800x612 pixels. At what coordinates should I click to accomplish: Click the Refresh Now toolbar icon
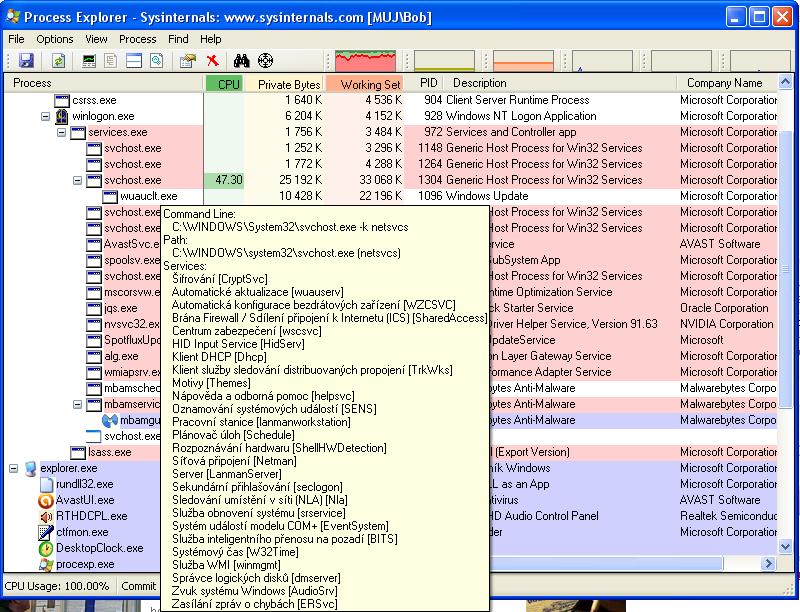[58, 61]
